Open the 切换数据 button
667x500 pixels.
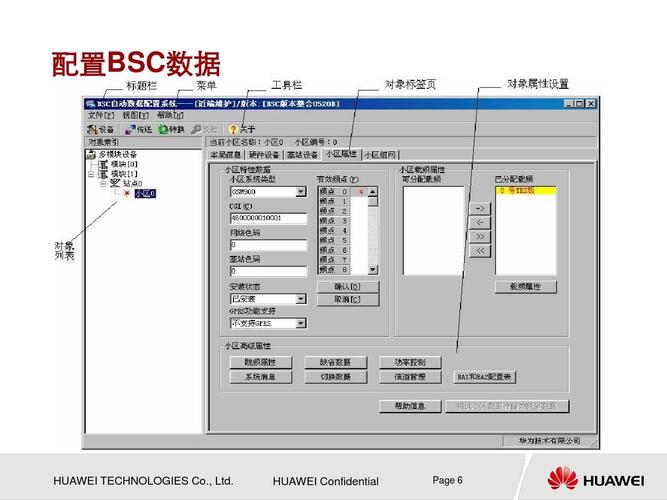pos(335,377)
